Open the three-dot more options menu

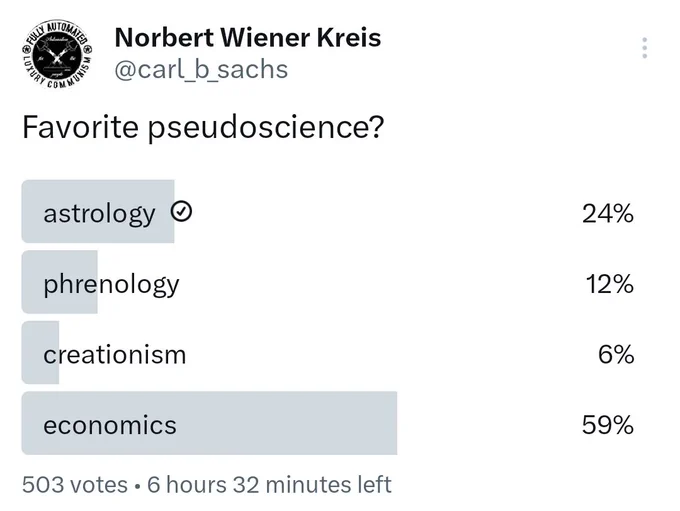pyautogui.click(x=644, y=48)
